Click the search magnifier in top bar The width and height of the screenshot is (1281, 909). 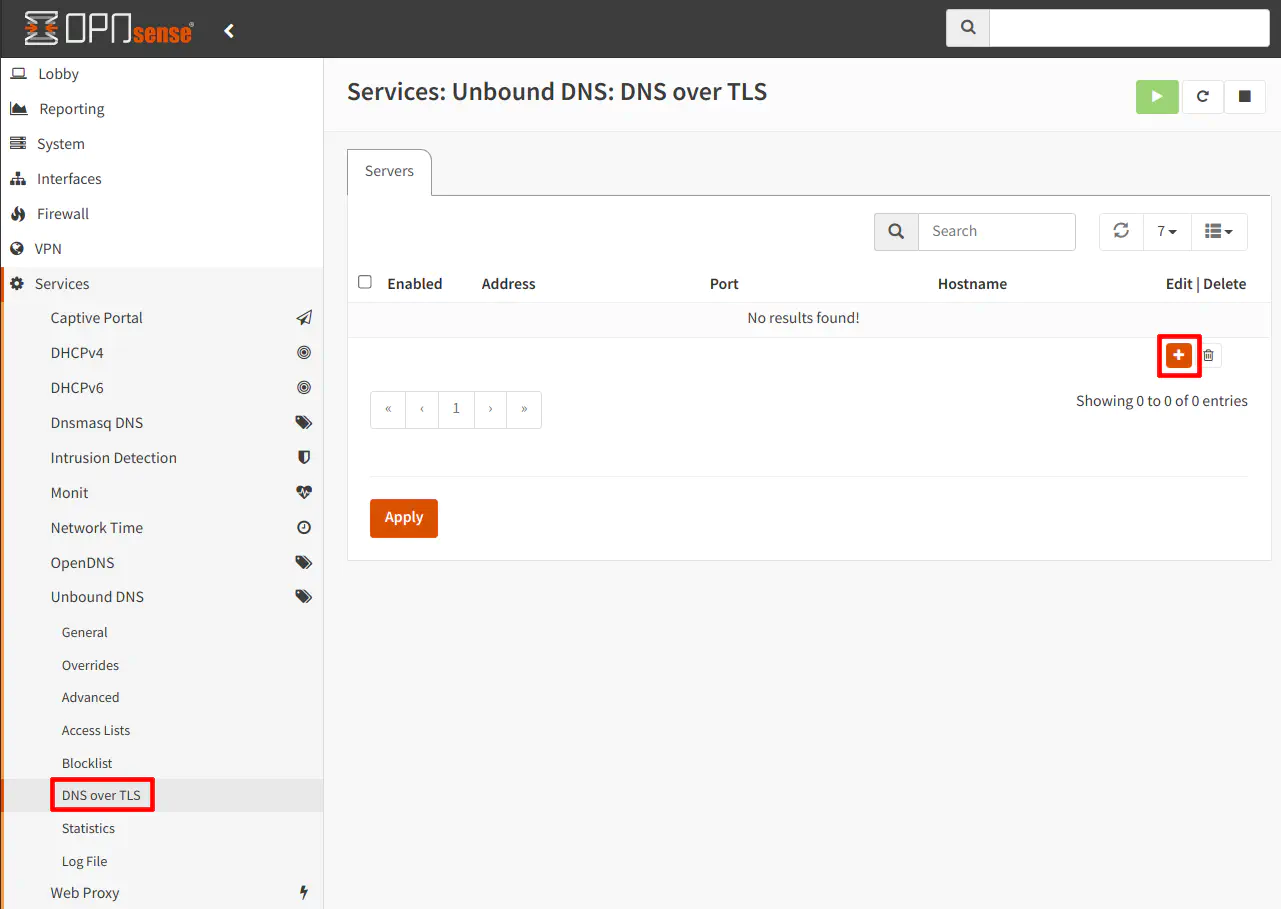pos(968,28)
